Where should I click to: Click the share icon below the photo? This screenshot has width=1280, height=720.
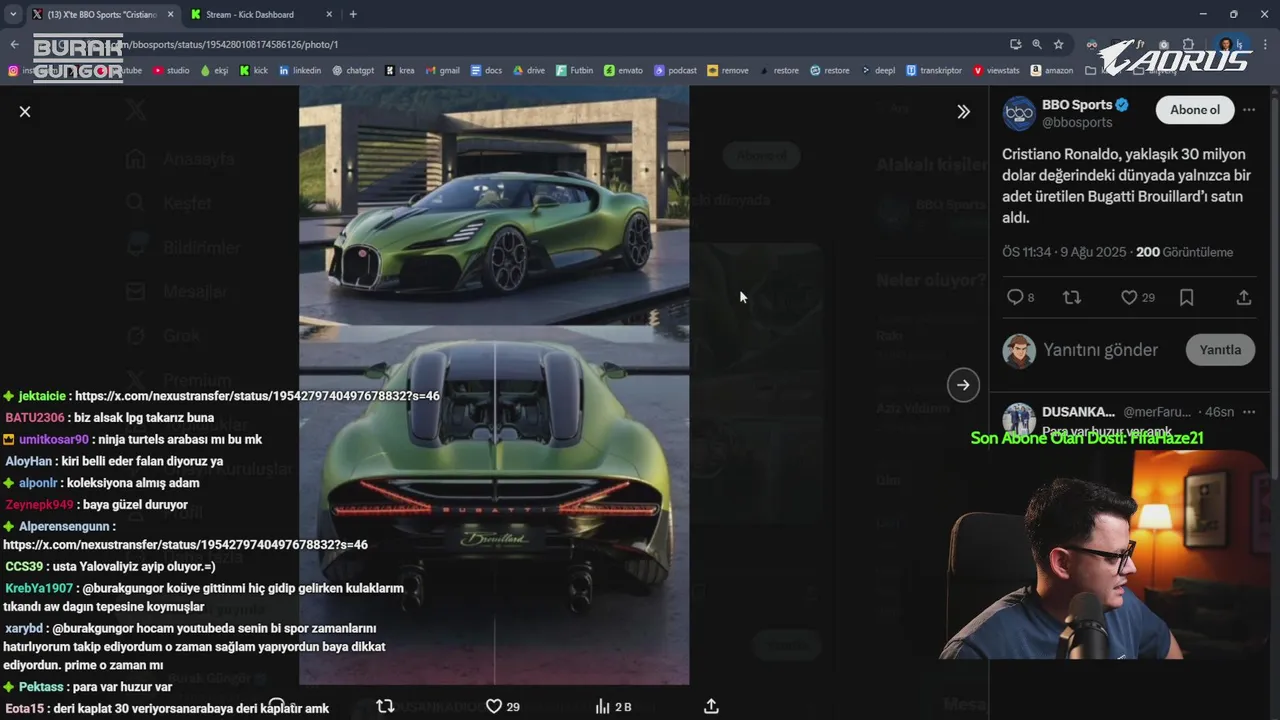coord(711,706)
